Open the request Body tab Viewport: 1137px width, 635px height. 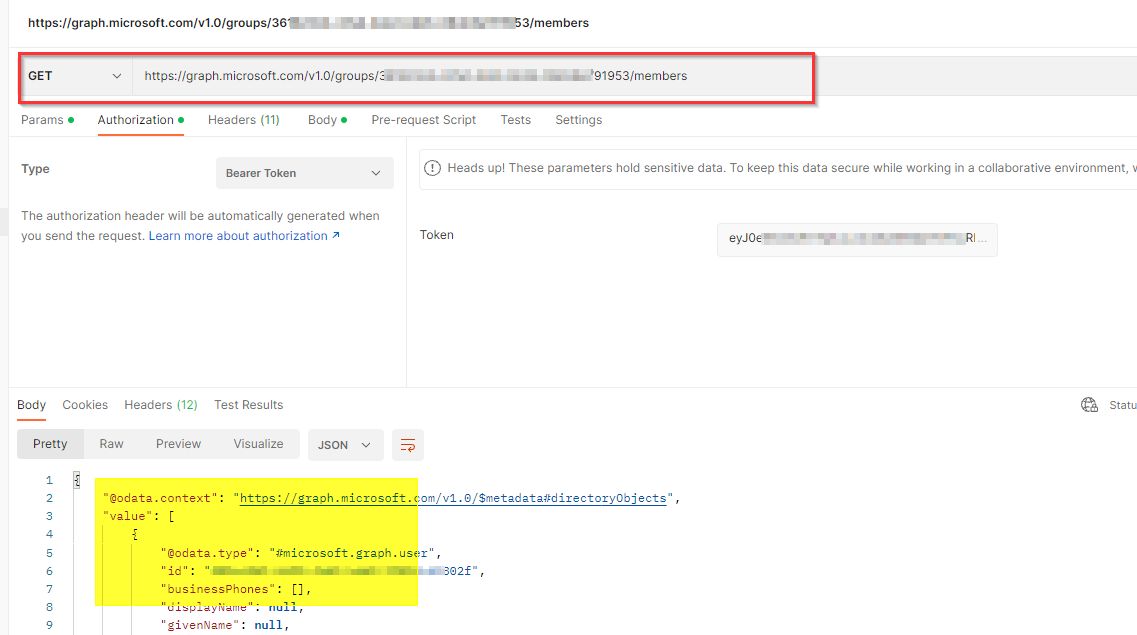[327, 120]
